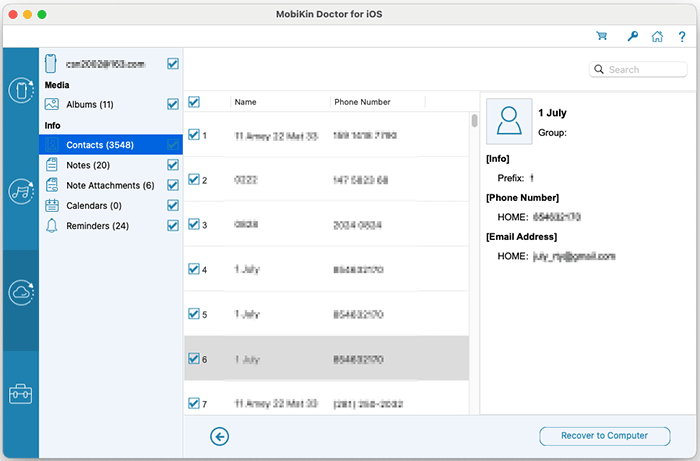
Task: Click the HOME phone number value
Action: [x=556, y=217]
